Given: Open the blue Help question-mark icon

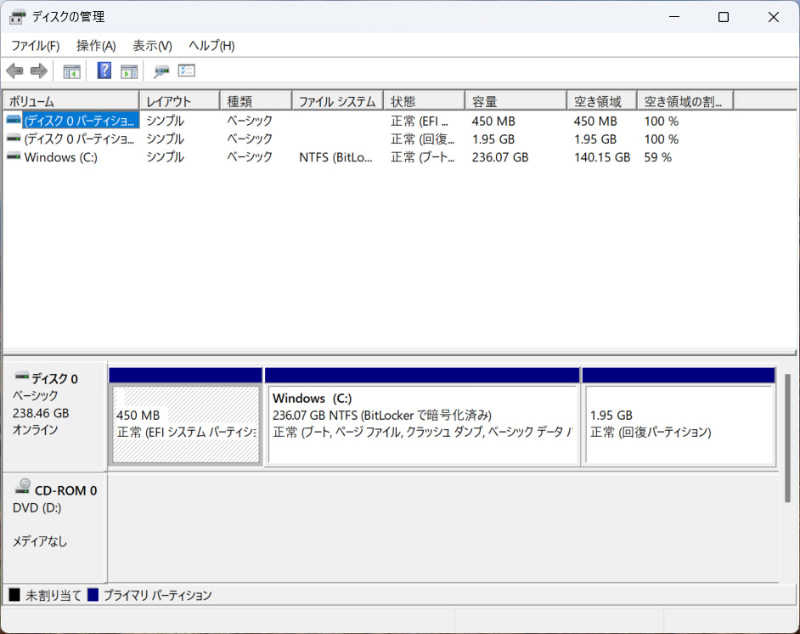Looking at the screenshot, I should coord(104,70).
